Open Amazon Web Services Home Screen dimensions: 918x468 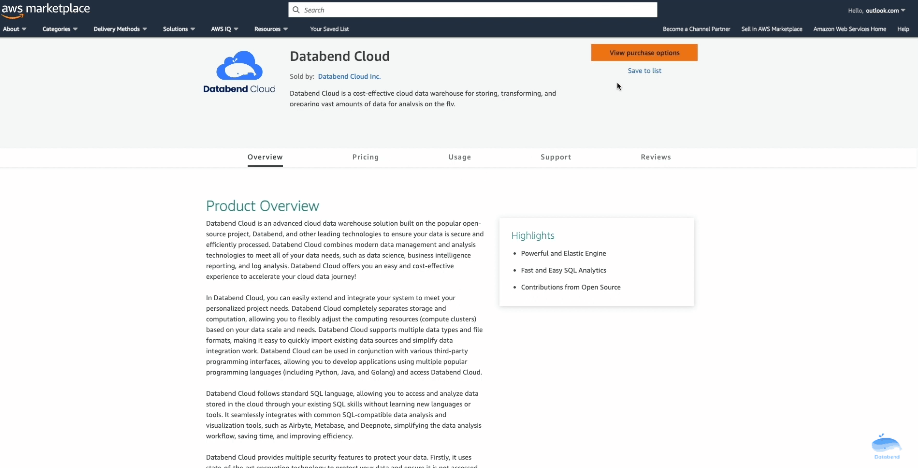click(x=850, y=29)
